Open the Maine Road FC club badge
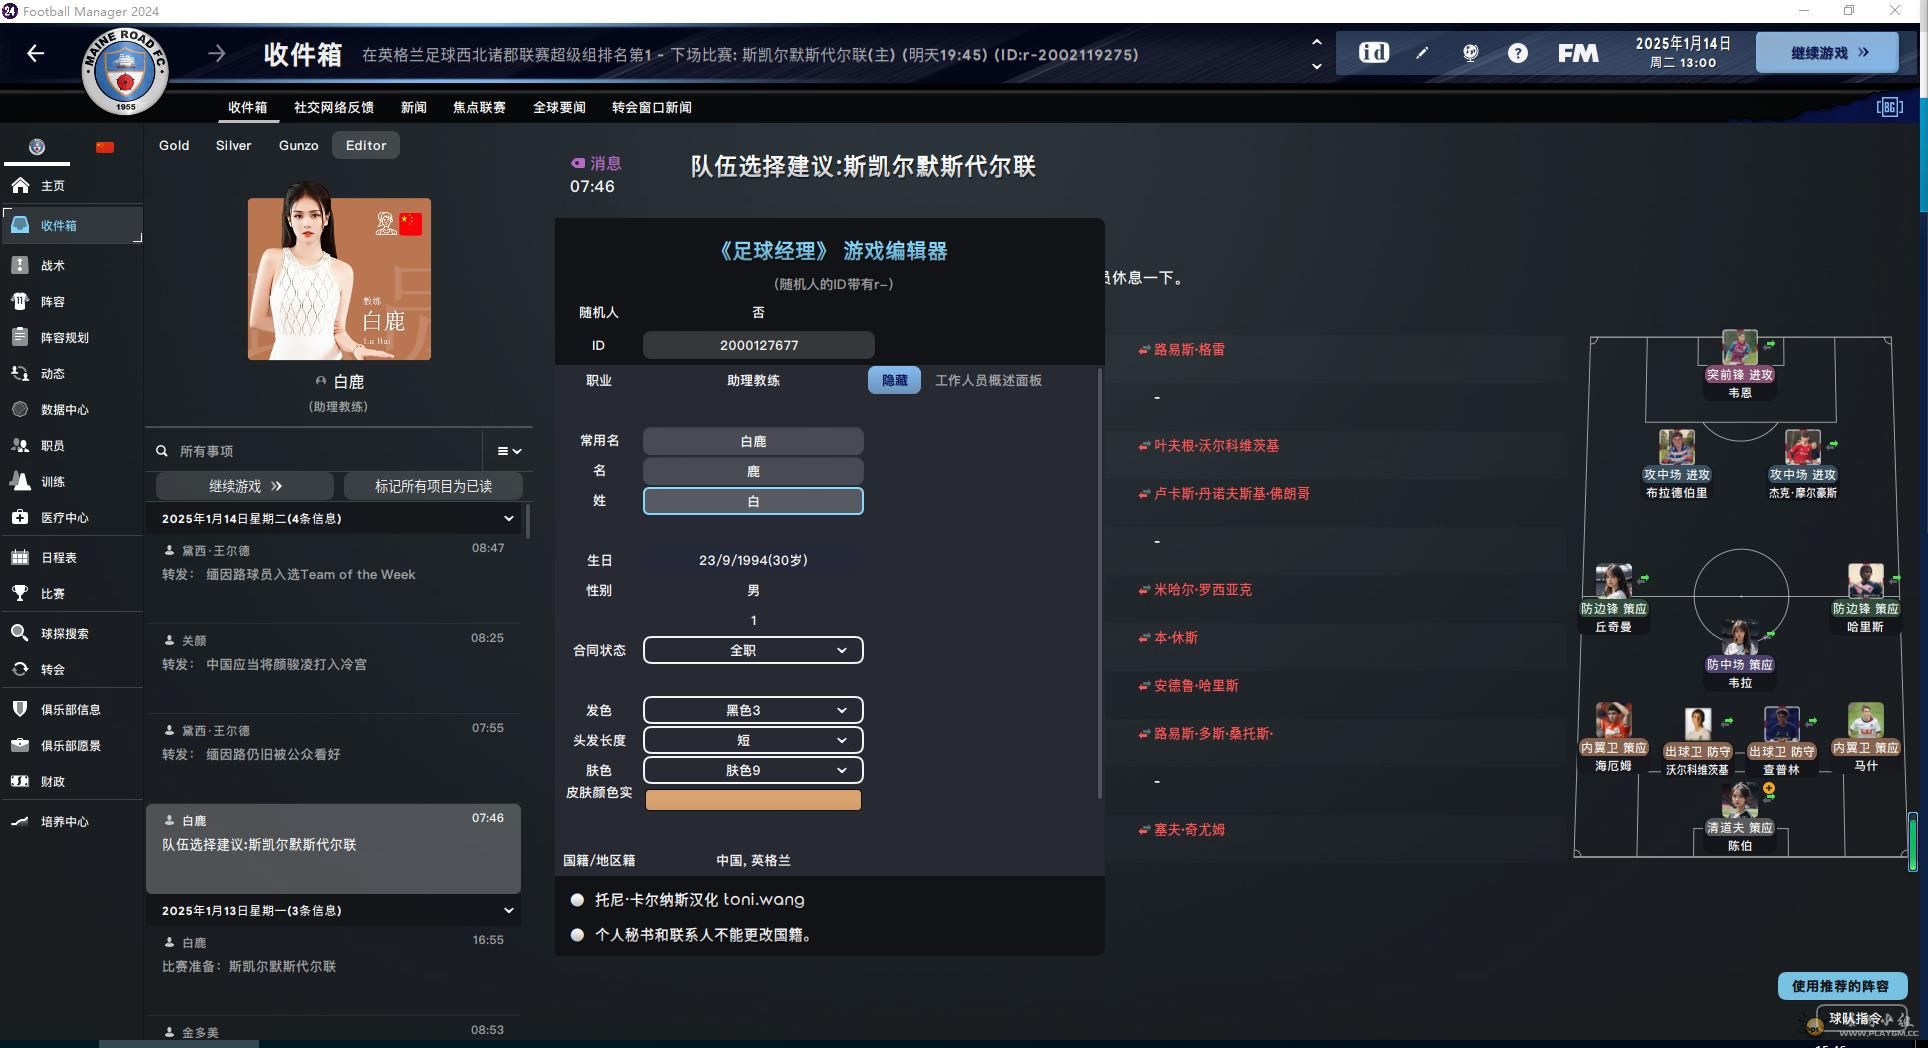 (125, 72)
